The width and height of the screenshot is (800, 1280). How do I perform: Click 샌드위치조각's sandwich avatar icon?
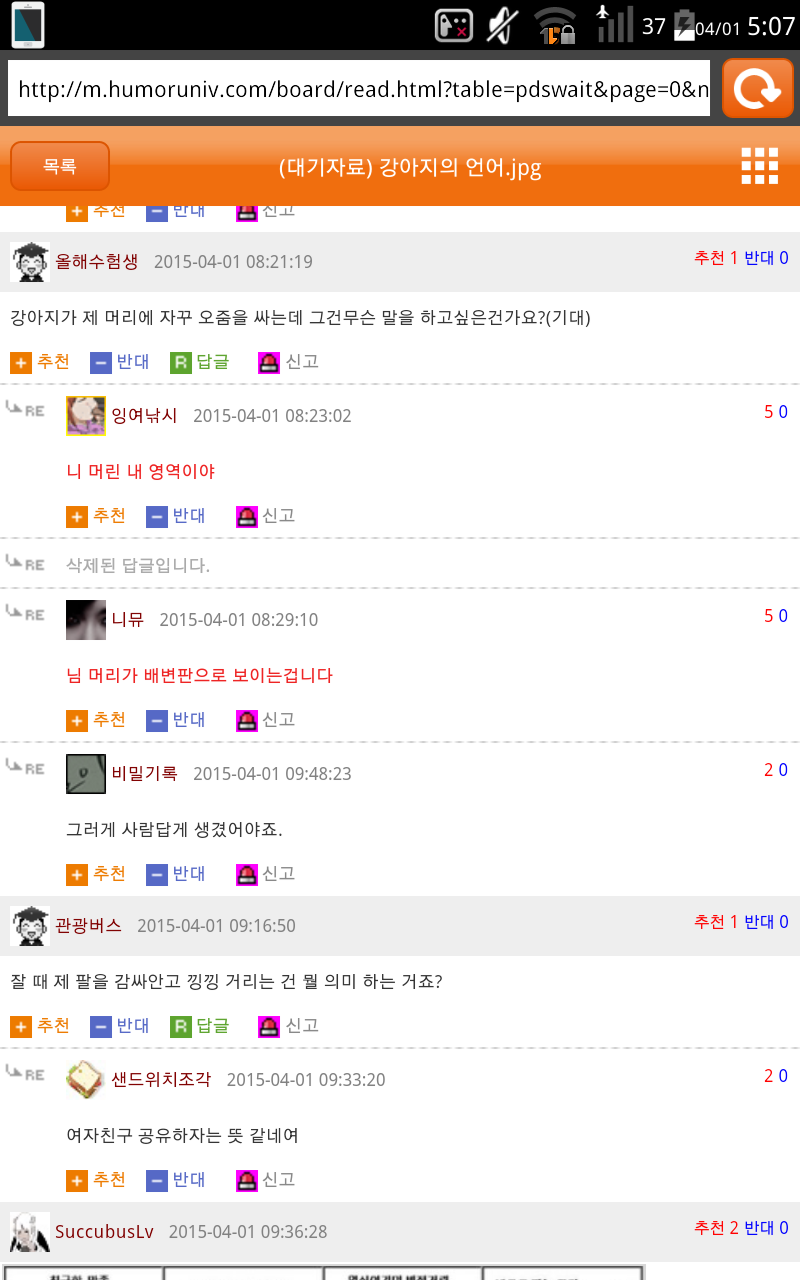tap(86, 1080)
